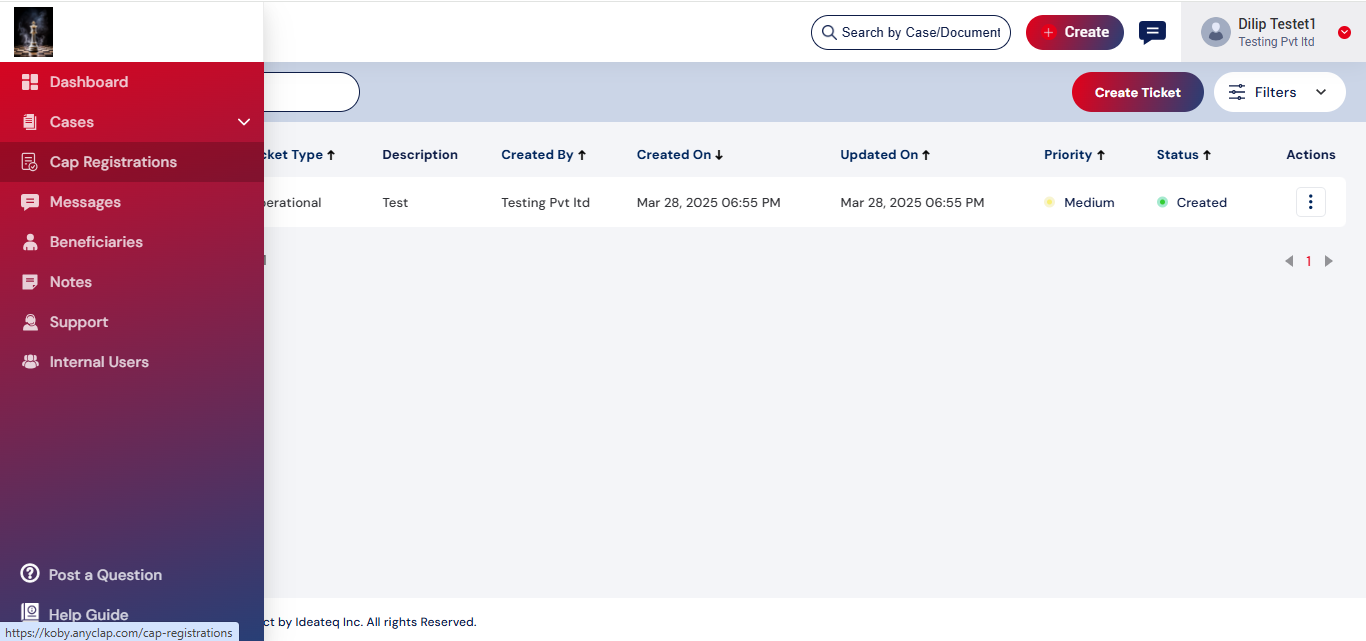Screen dimensions: 1366x641
Task: Click the Created status value
Action: point(1201,202)
